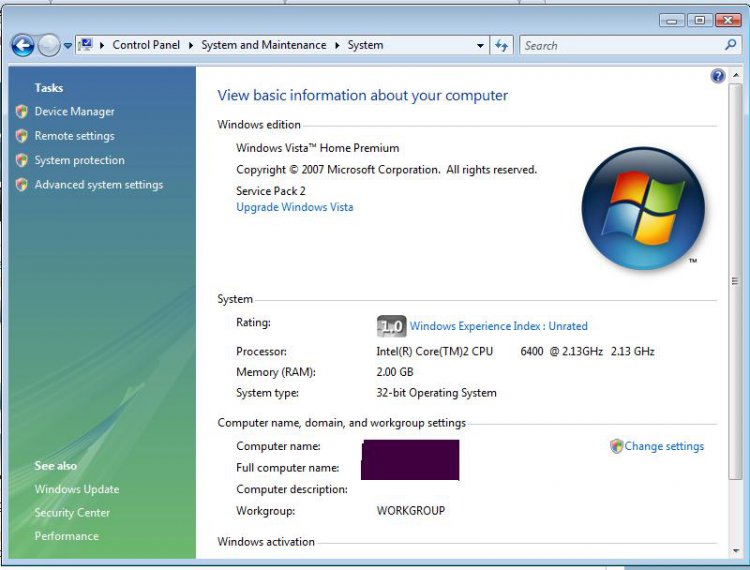Expand the arrow after Control Panel breadcrumb
This screenshot has height=570, width=750.
[x=191, y=45]
